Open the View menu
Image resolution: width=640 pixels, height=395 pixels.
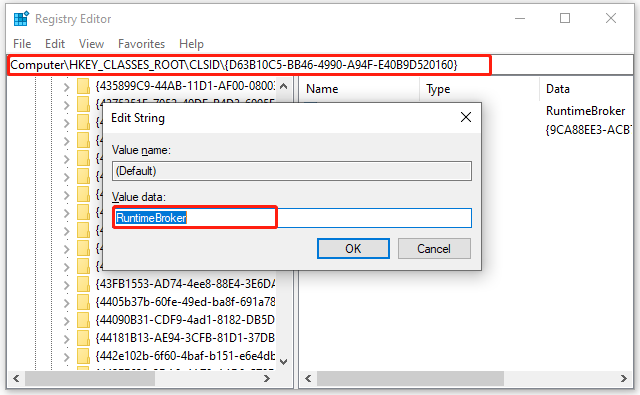tap(91, 44)
